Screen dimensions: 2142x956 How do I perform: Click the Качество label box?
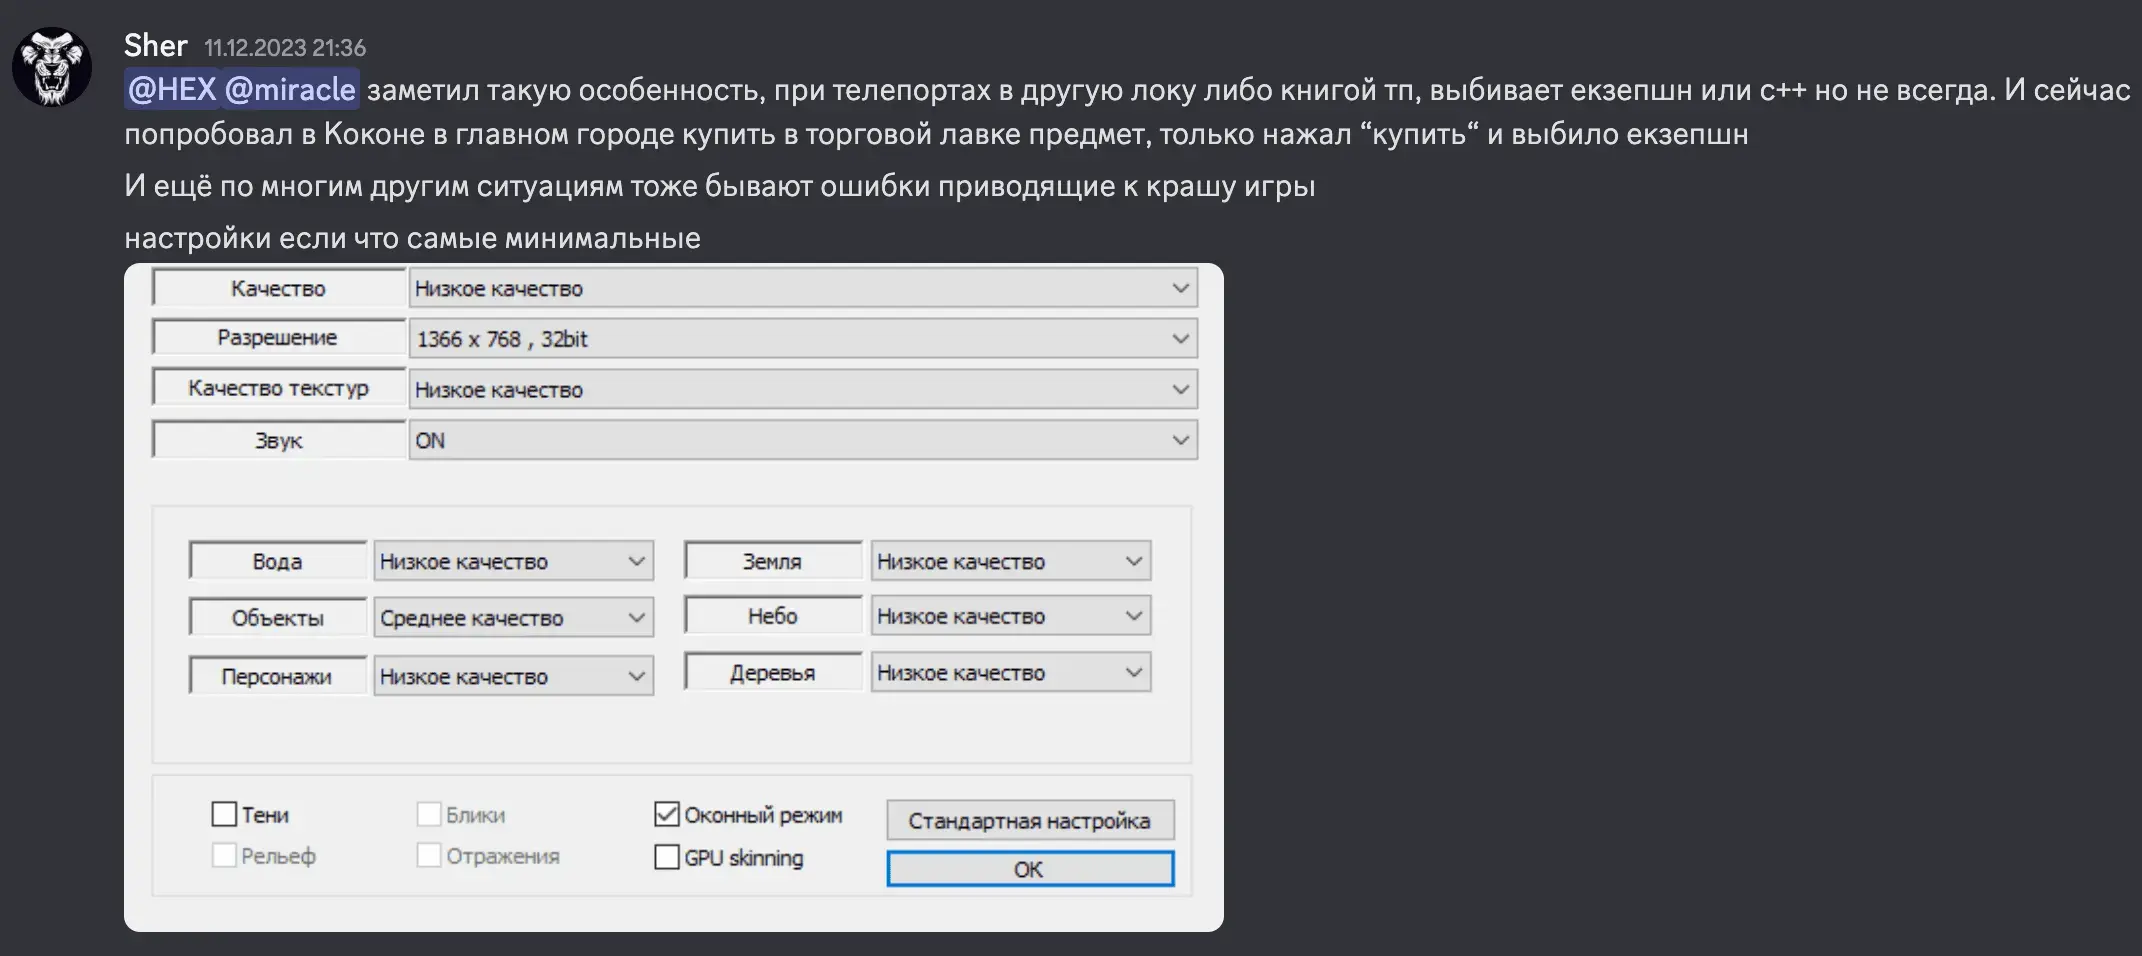pos(279,288)
